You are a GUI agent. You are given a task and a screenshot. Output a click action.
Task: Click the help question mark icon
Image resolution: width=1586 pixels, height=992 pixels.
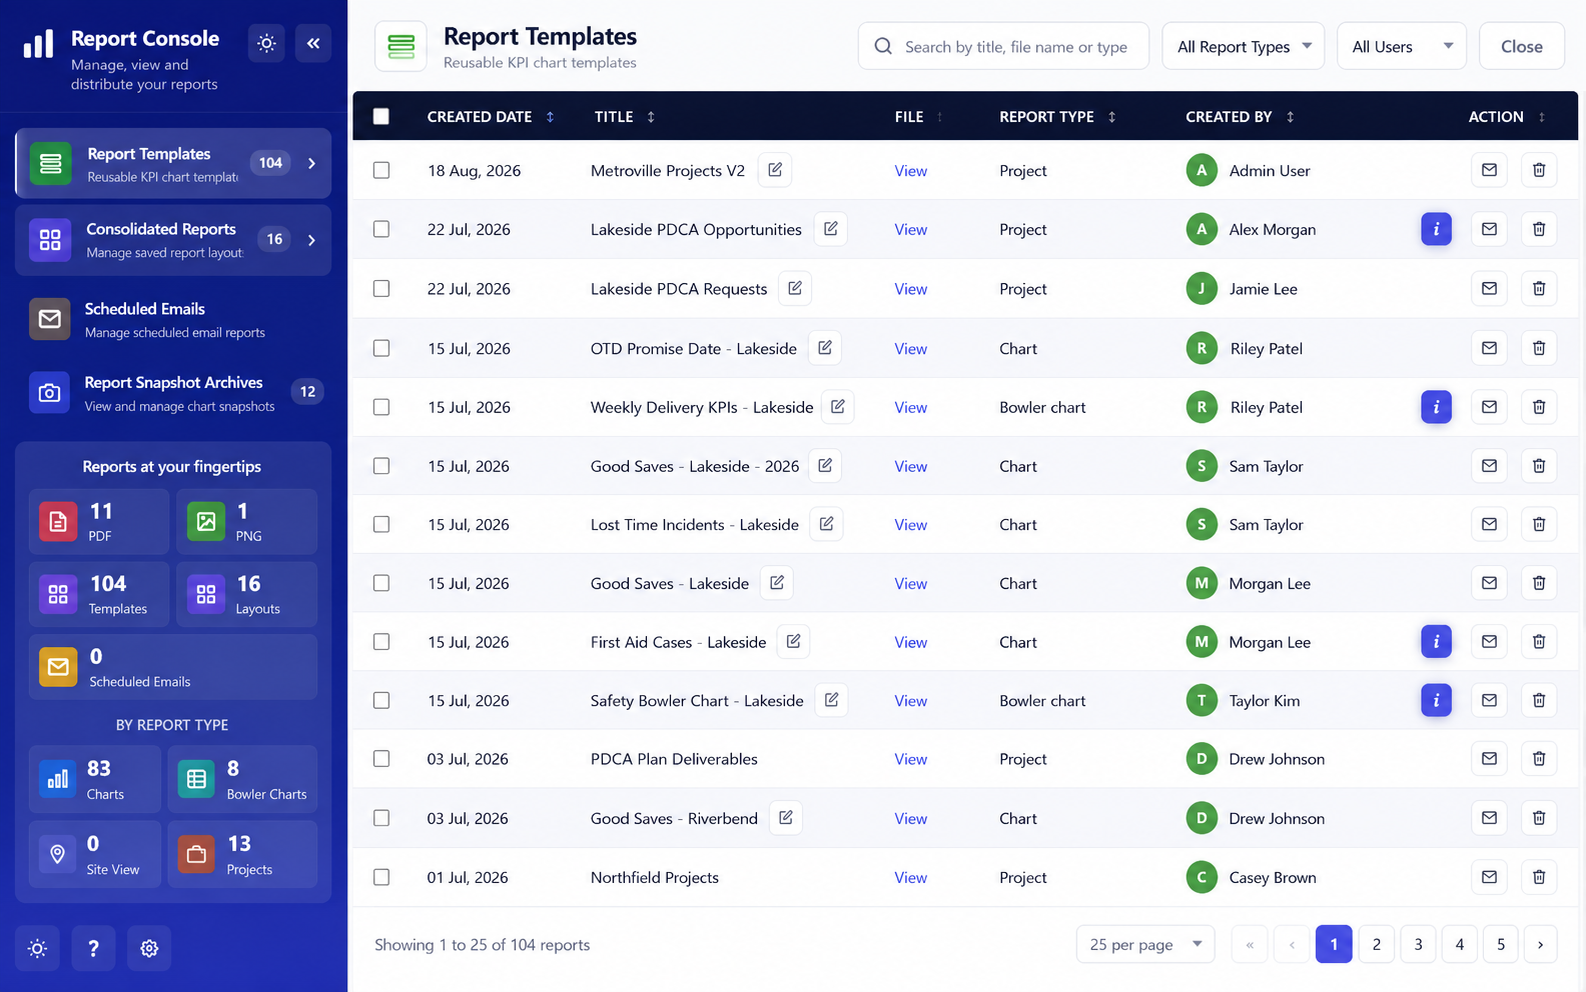pyautogui.click(x=93, y=948)
